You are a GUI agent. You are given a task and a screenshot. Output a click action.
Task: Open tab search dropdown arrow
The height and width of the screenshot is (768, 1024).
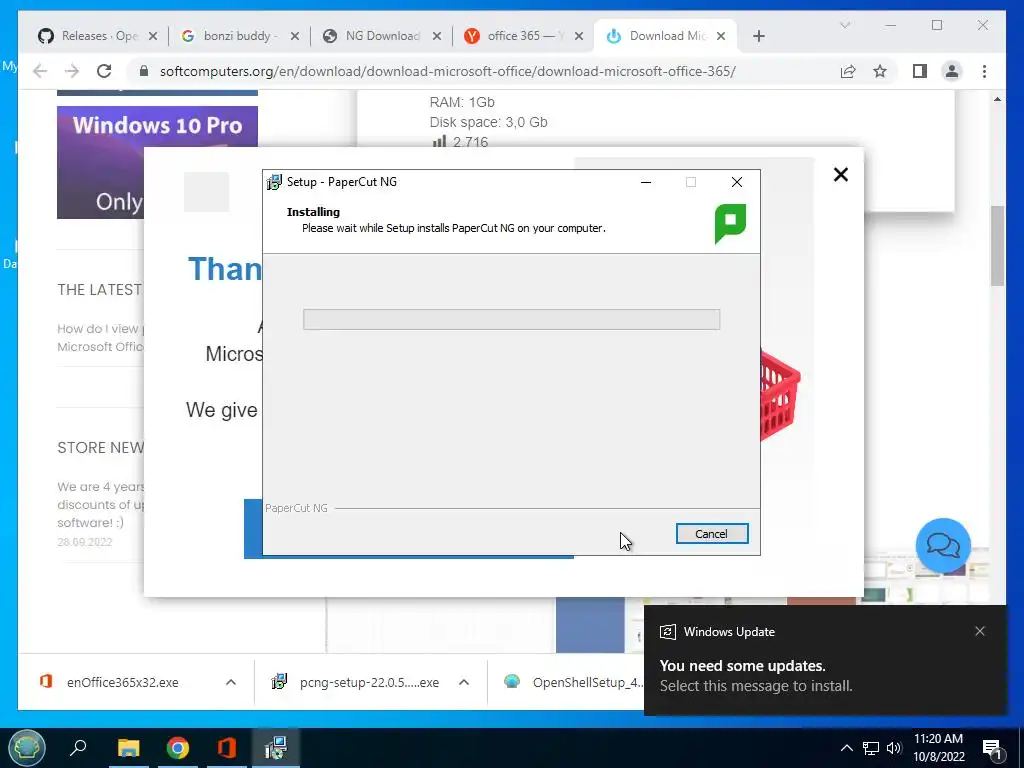pos(844,25)
